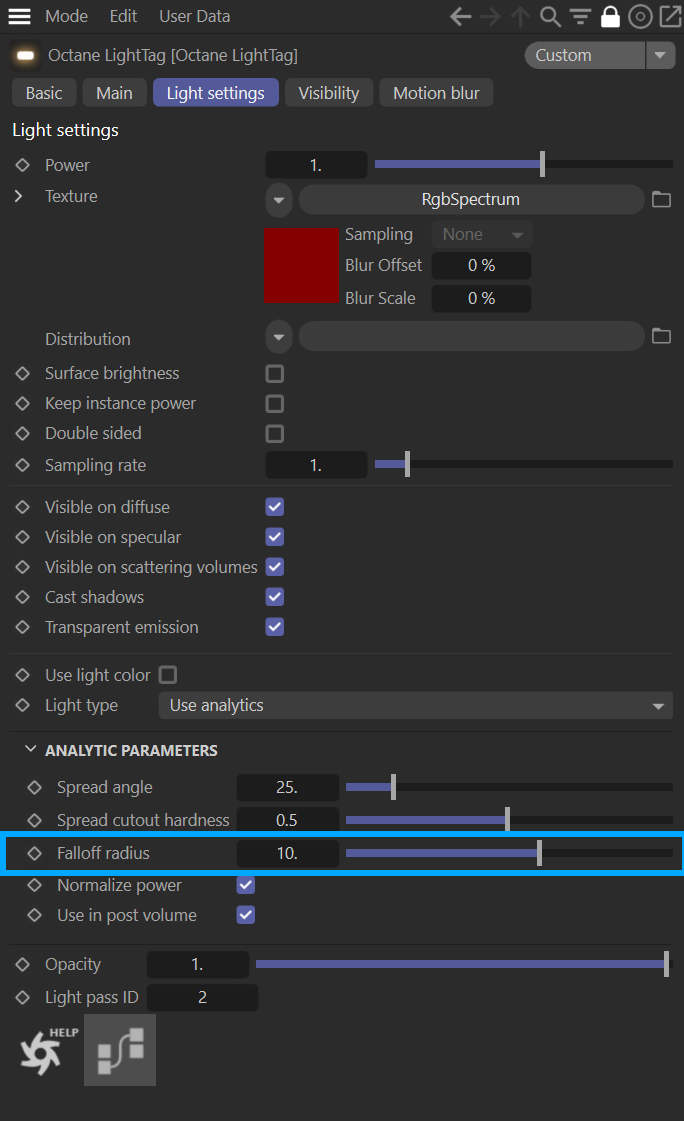Viewport: 684px width, 1121px height.
Task: Enable the Surface brightness checkbox
Action: tap(275, 374)
